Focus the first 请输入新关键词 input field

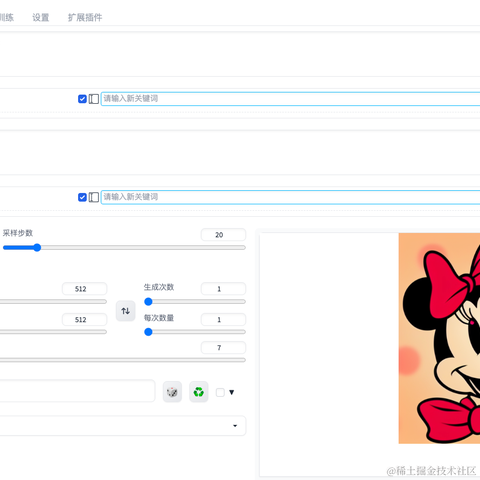coord(290,99)
